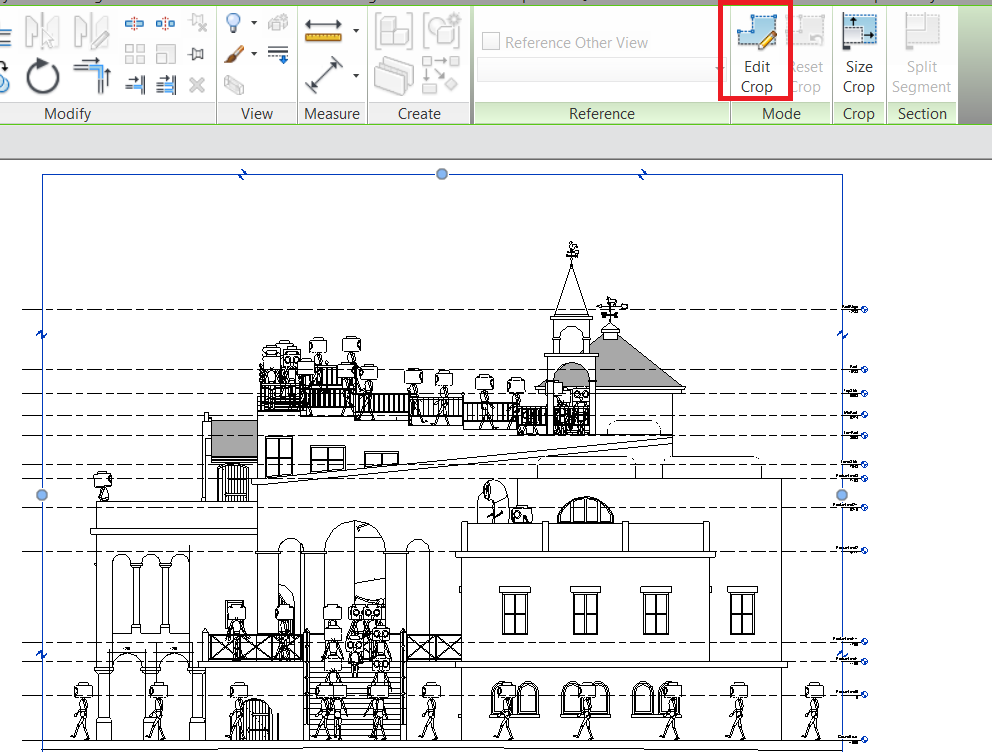
Task: Select the Measure tool ruler icon
Action: coord(322,31)
